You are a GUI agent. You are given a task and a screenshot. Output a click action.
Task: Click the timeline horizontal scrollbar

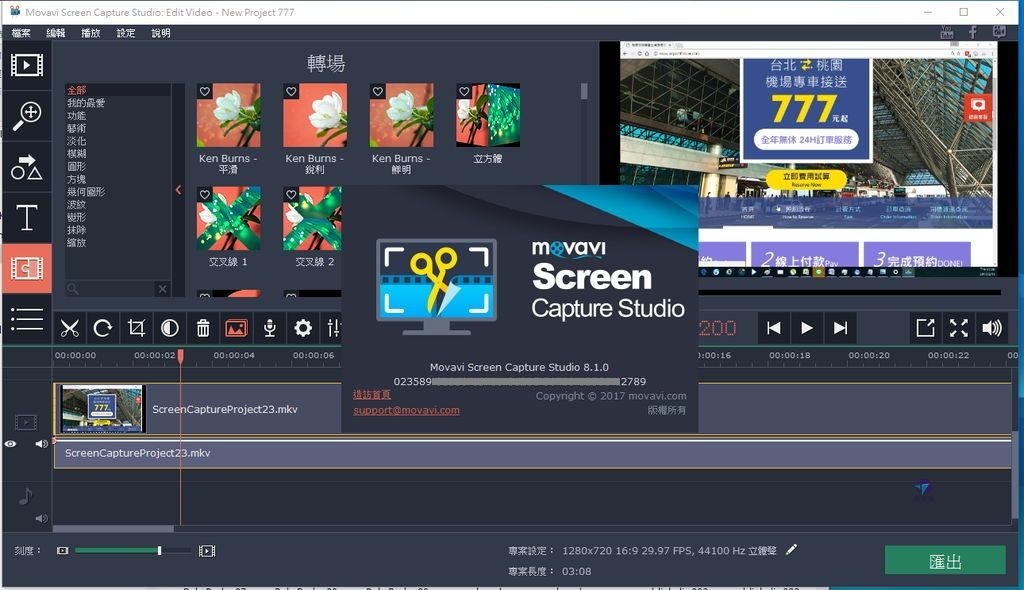click(113, 529)
